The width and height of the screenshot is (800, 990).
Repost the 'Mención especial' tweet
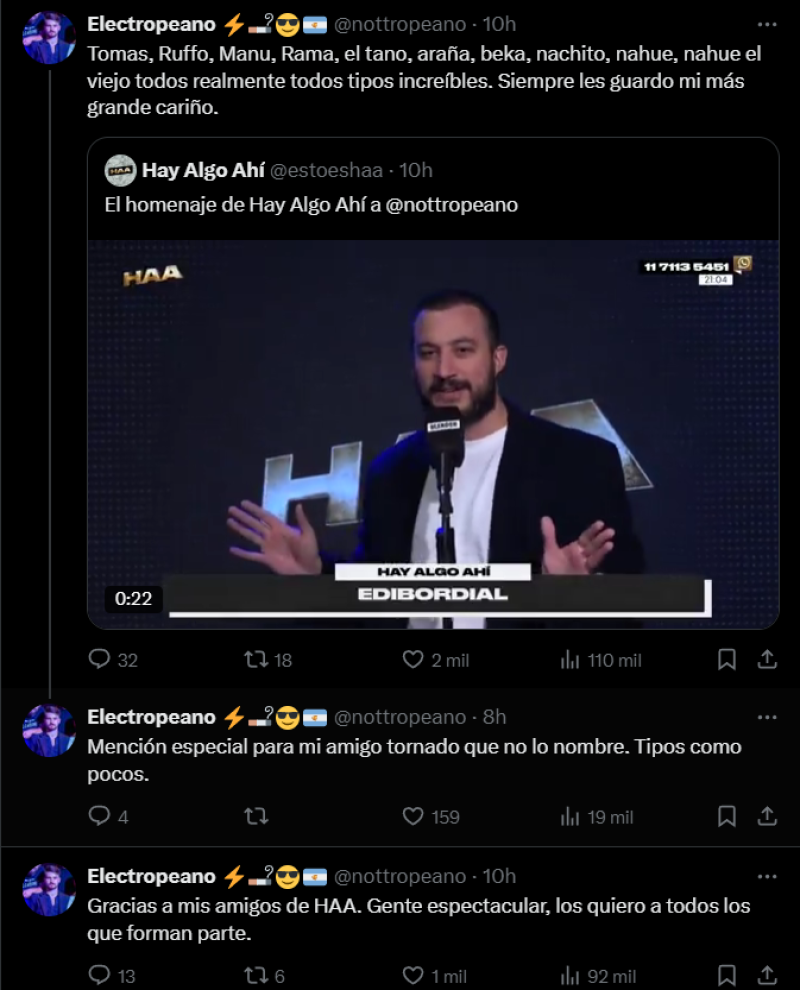click(x=256, y=817)
